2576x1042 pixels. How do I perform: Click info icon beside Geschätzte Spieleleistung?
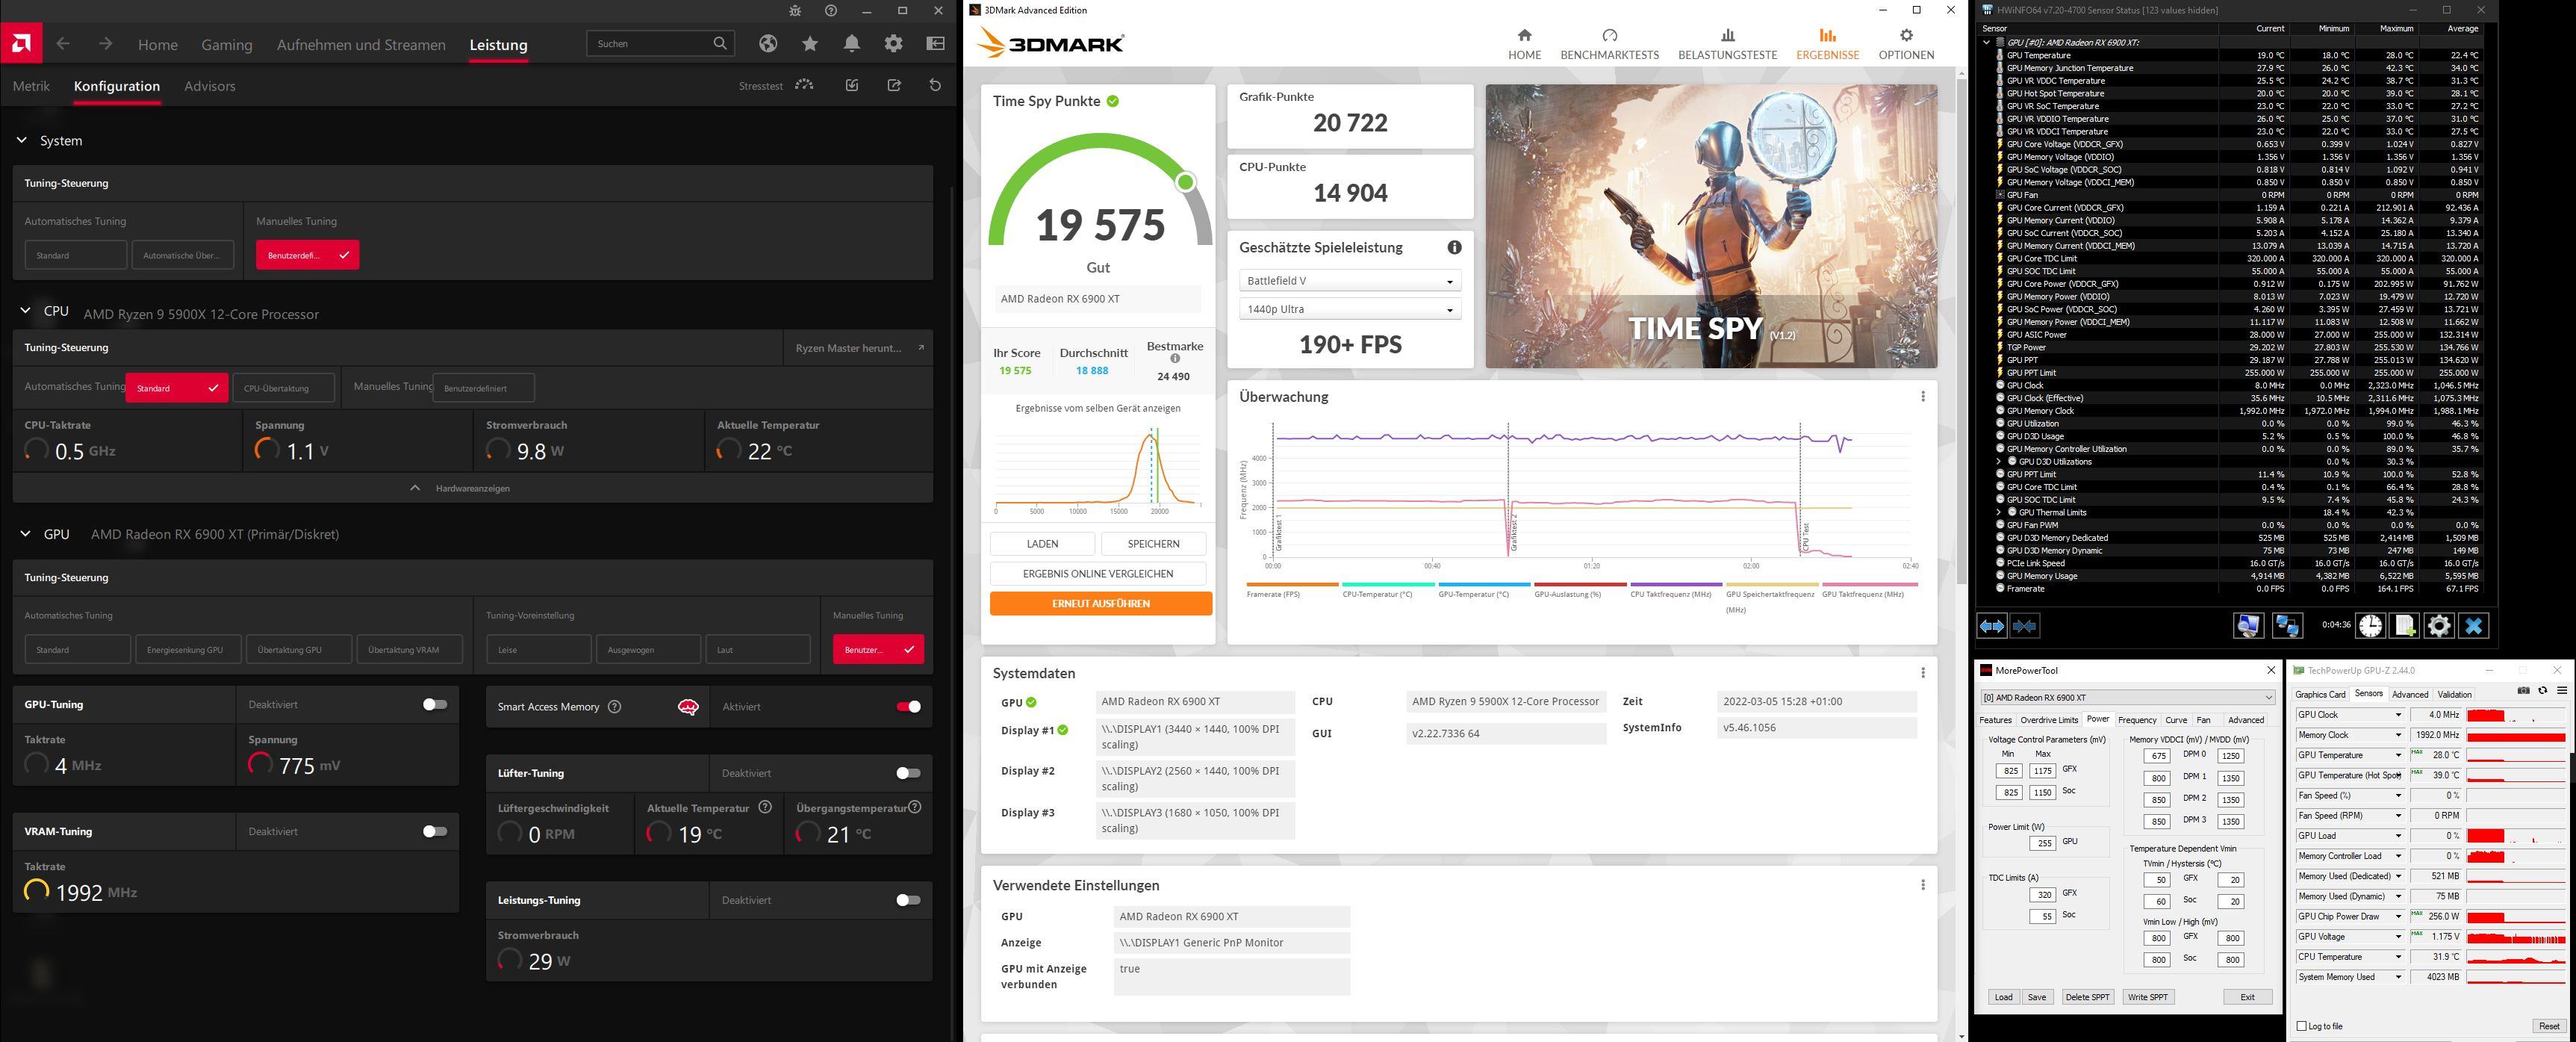[x=1454, y=248]
